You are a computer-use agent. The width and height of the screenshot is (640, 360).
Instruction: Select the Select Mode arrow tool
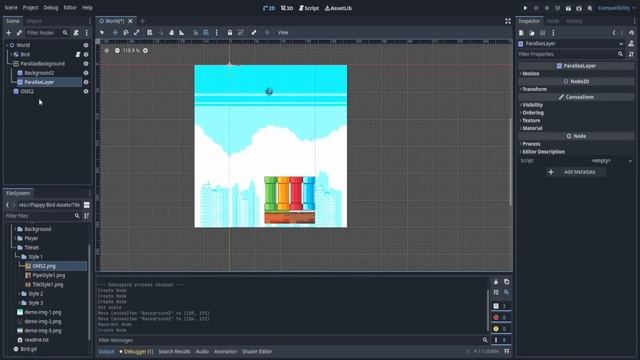click(102, 33)
